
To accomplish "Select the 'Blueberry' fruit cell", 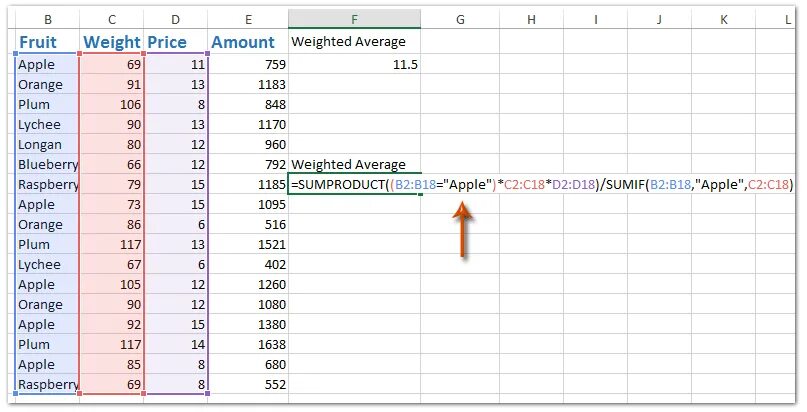I will 47,165.
